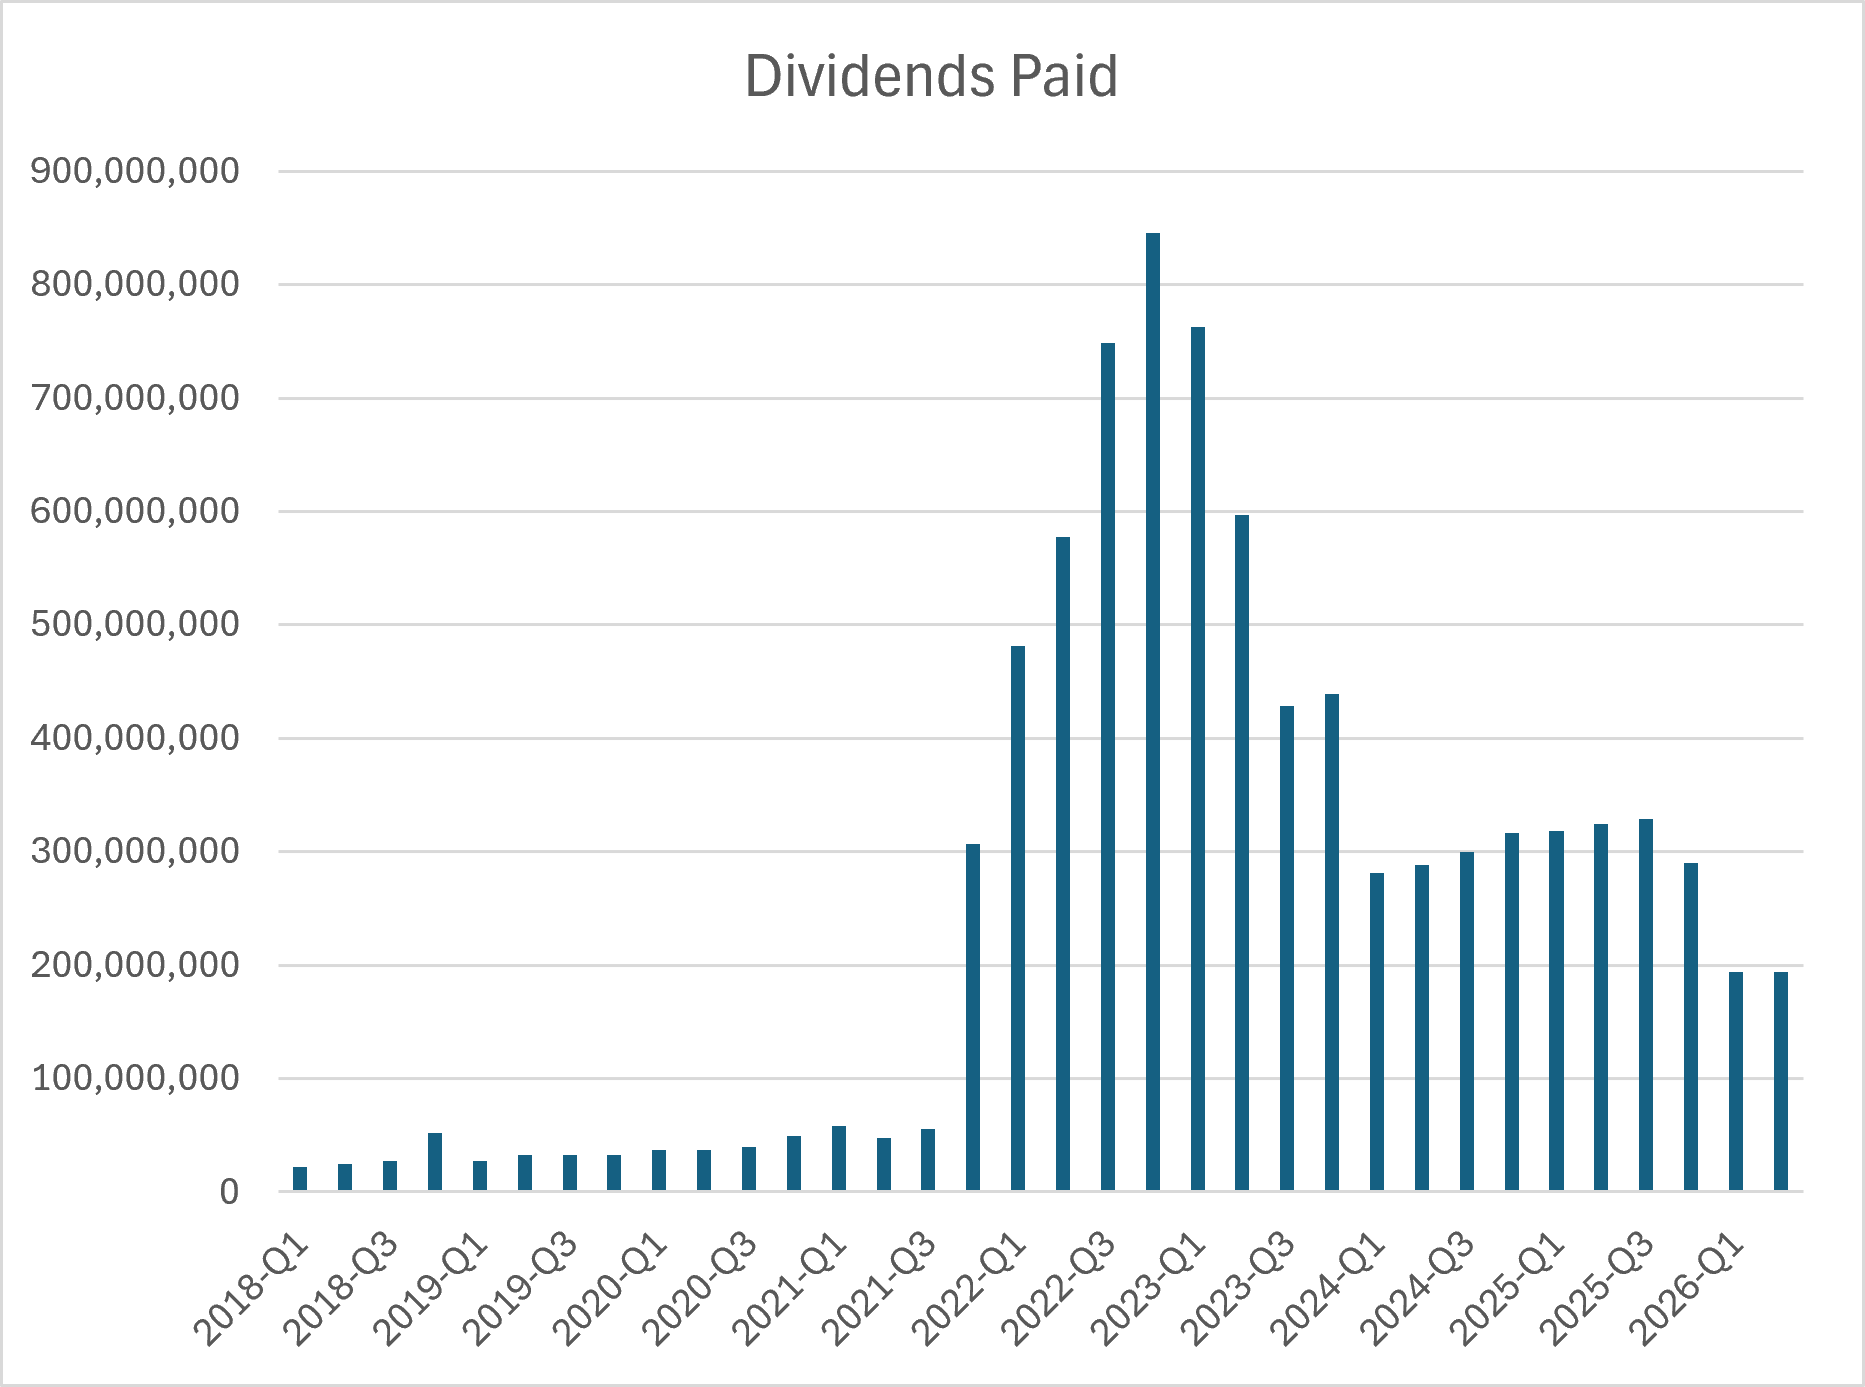
Task: Click the 2021-Q4 bar near 300 million
Action: 973,1018
